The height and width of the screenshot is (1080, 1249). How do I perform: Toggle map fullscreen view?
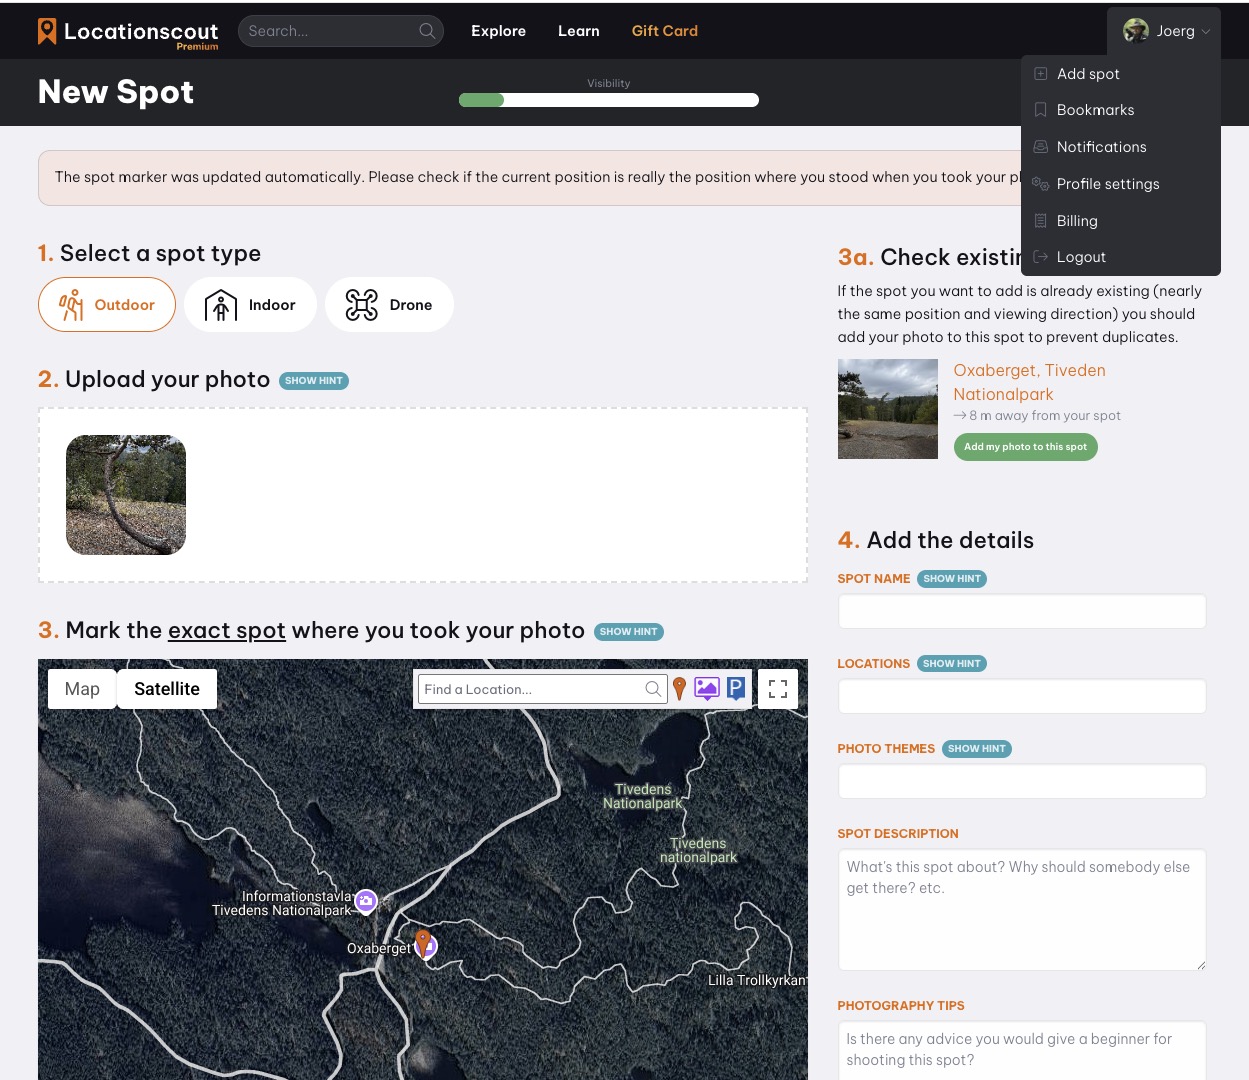(x=778, y=689)
